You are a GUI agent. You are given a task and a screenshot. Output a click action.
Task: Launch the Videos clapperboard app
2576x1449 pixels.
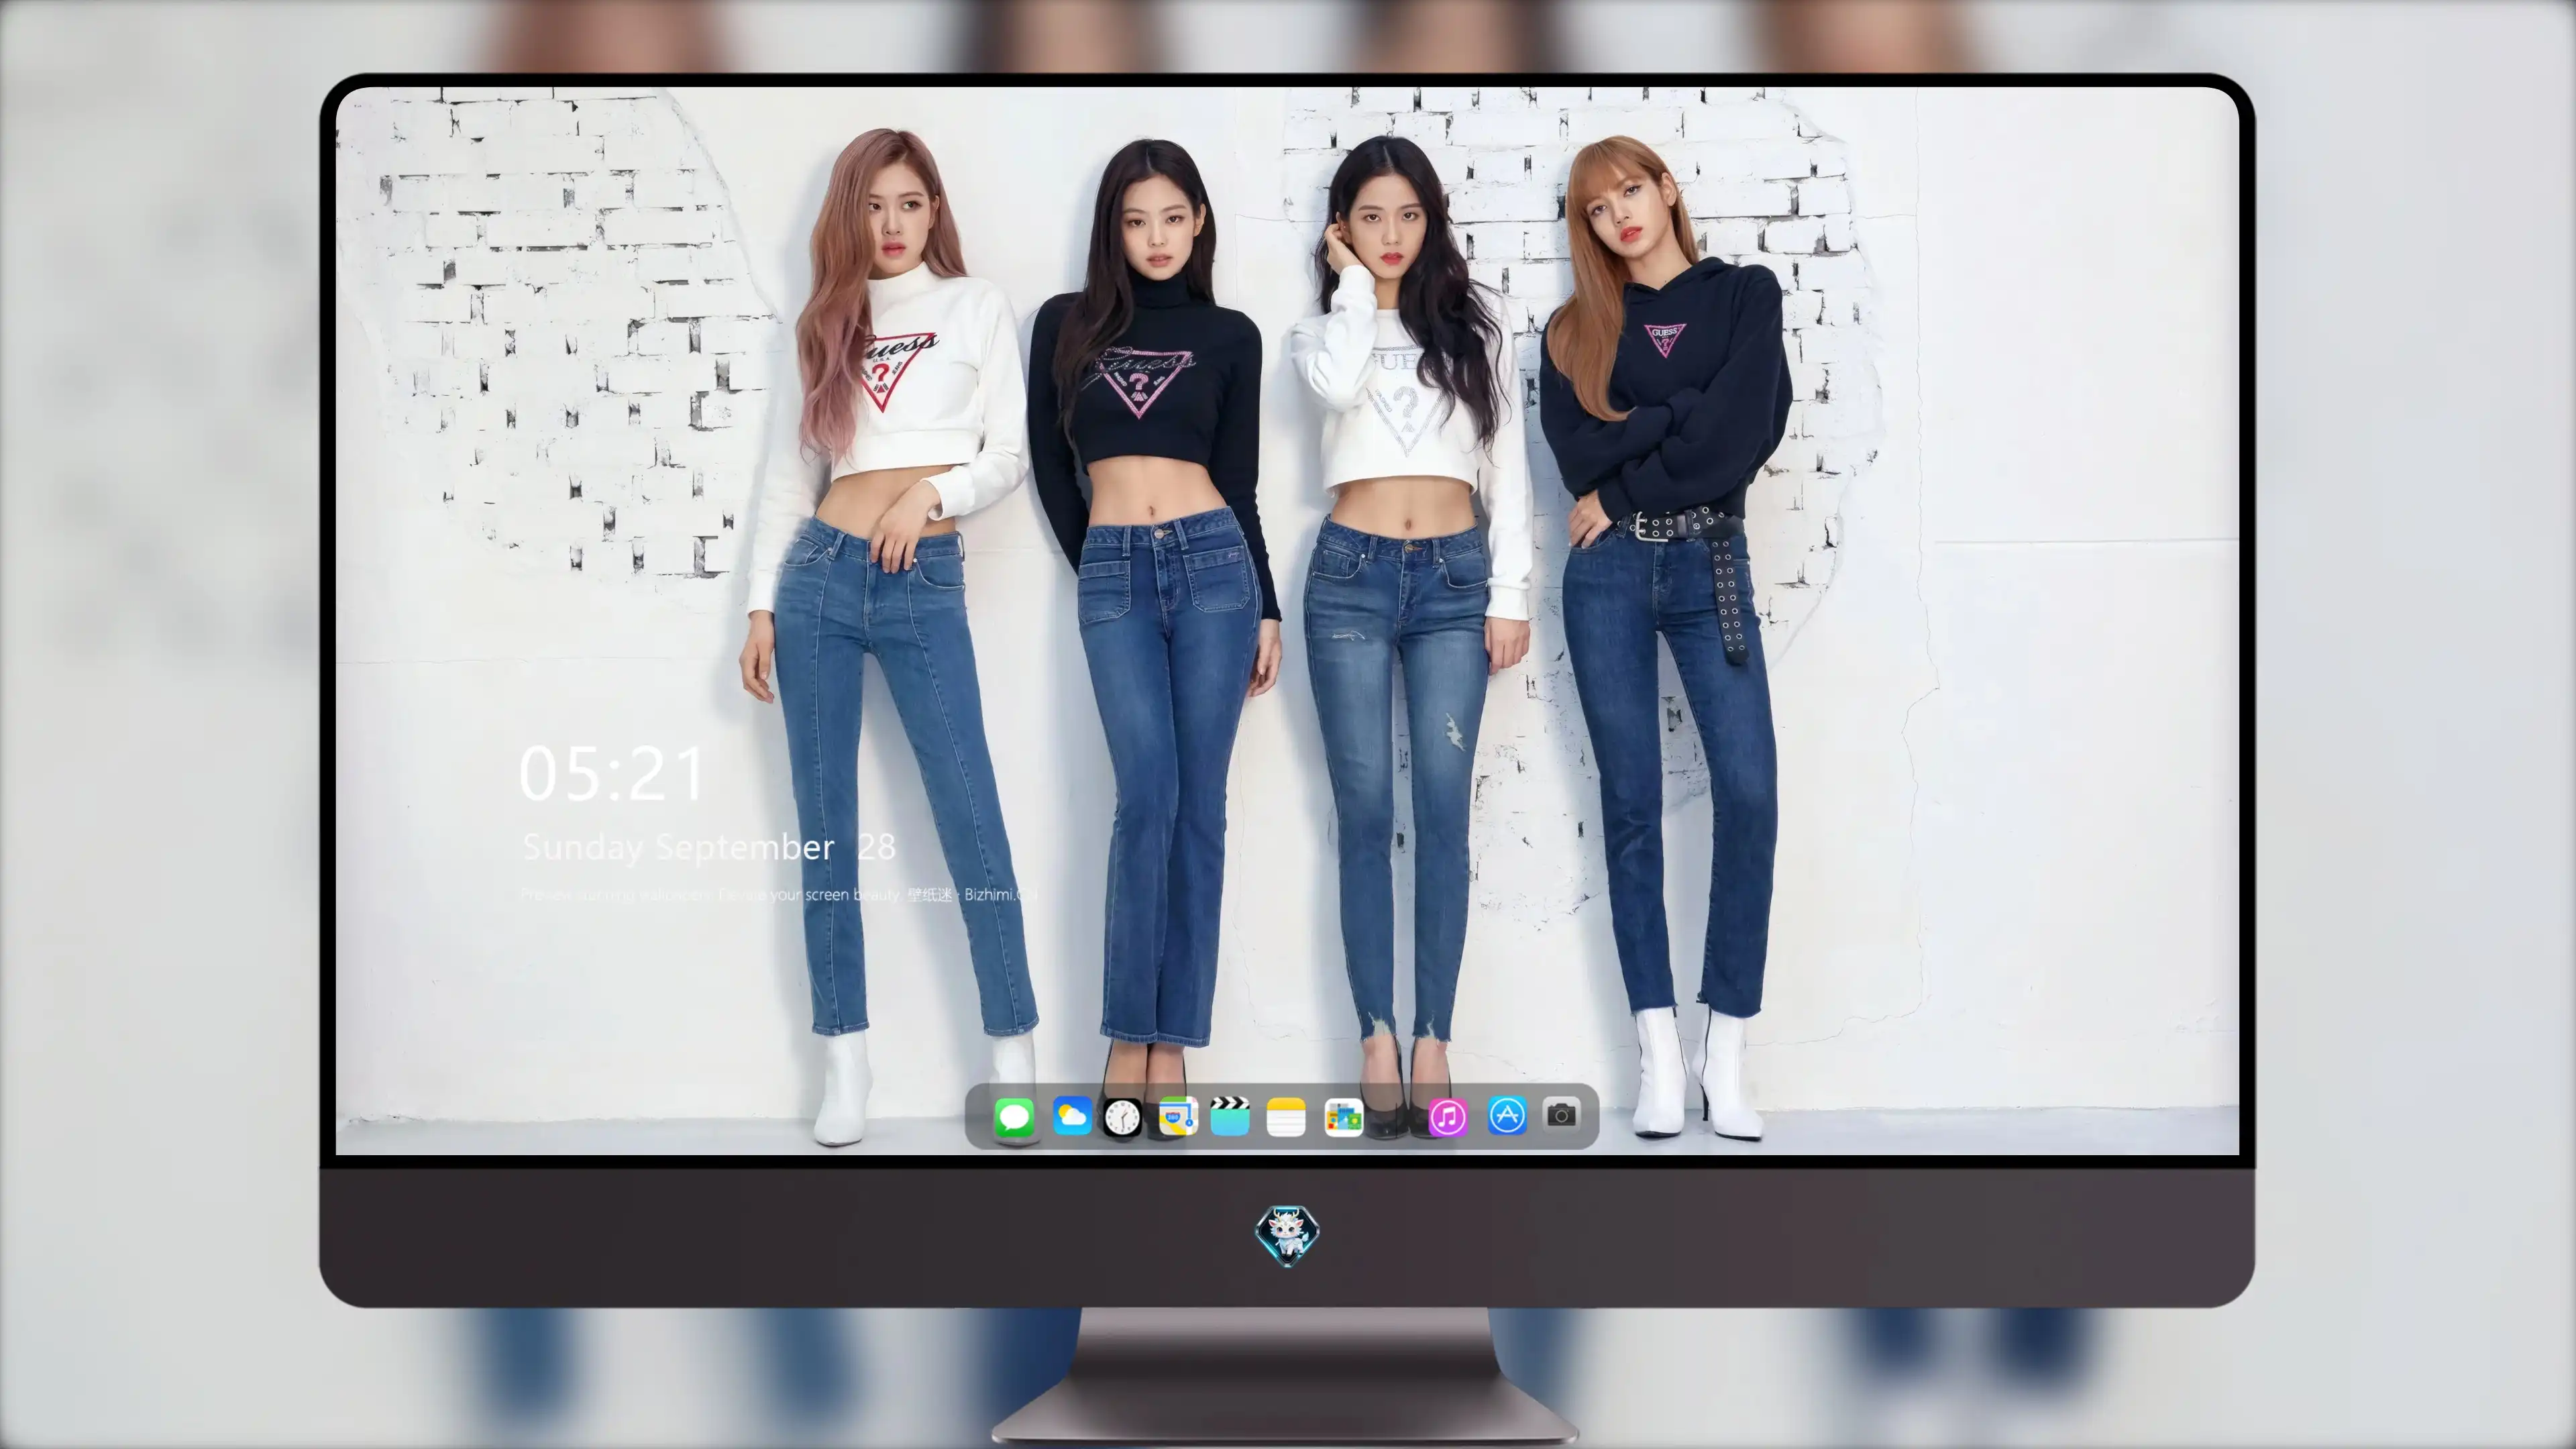coord(1230,1116)
